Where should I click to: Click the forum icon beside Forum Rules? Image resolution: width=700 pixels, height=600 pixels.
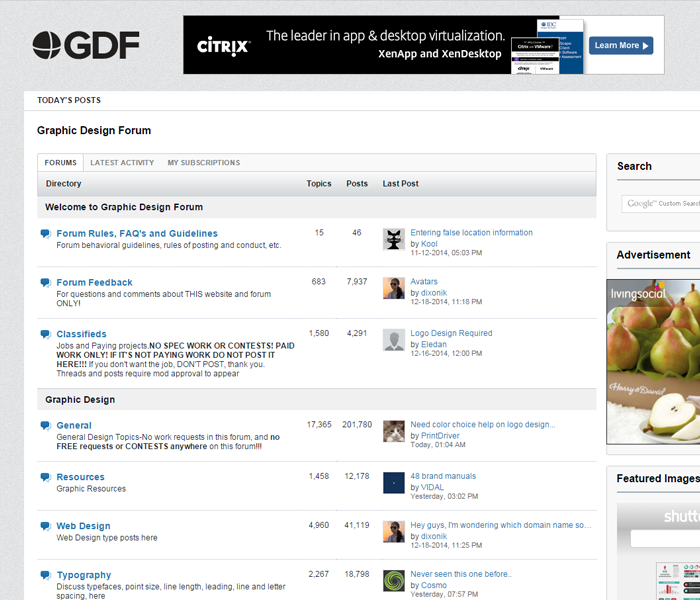46,233
